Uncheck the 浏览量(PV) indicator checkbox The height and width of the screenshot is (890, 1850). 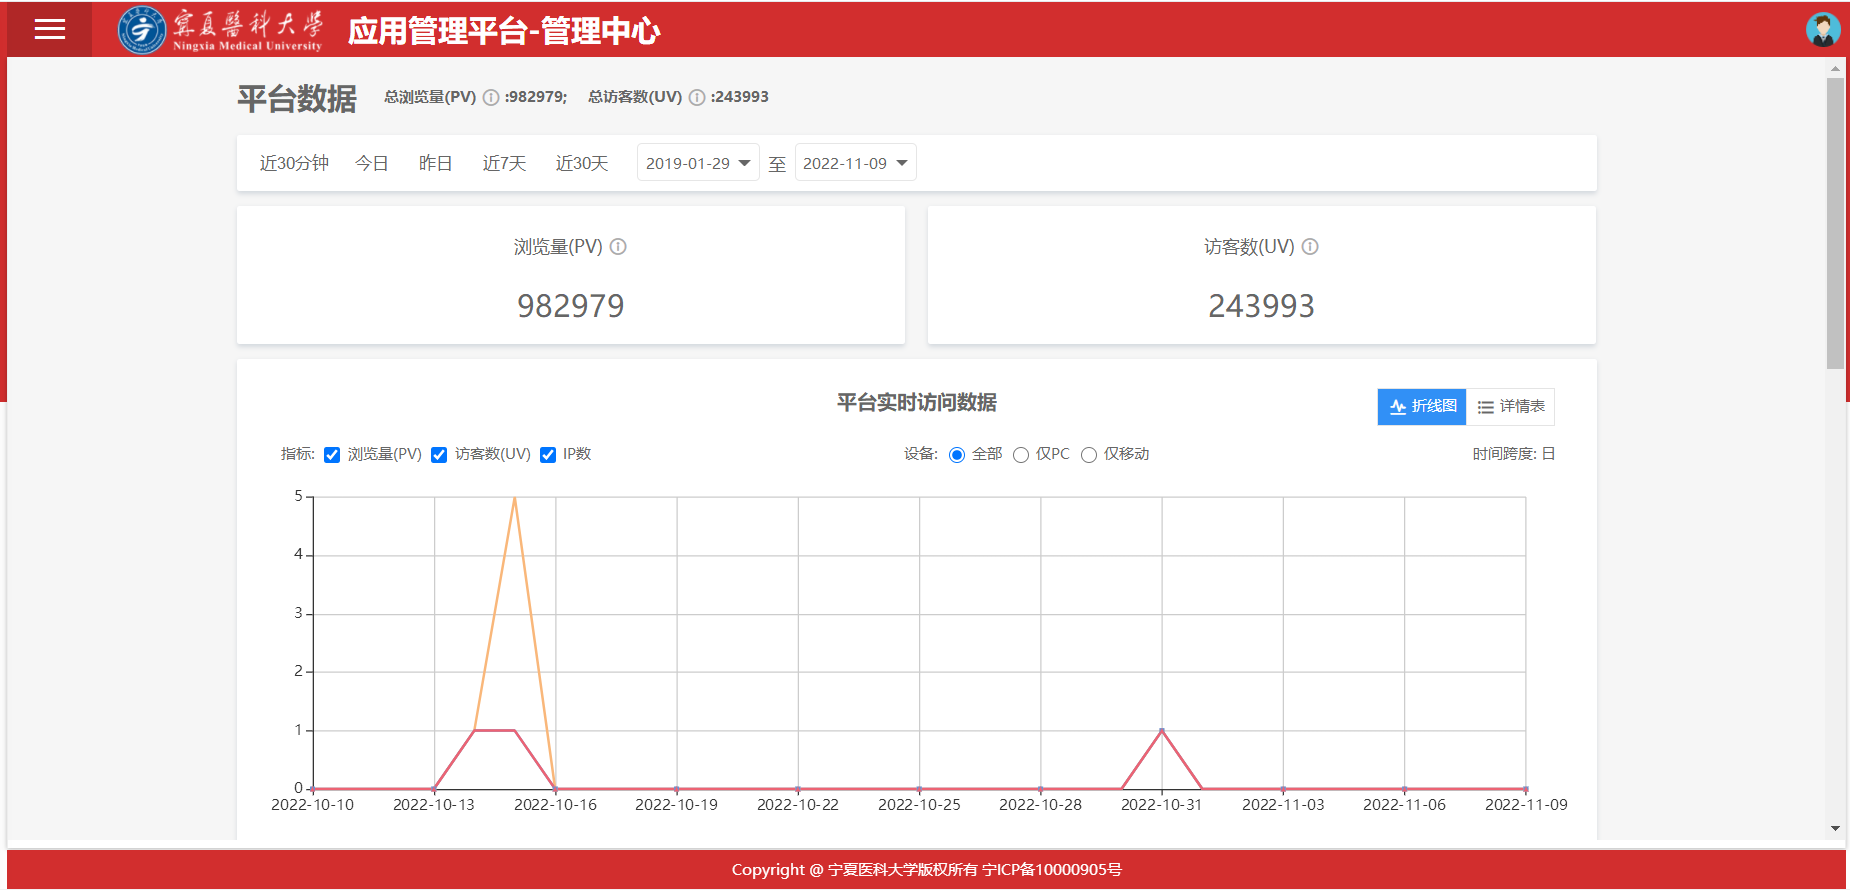pyautogui.click(x=332, y=455)
